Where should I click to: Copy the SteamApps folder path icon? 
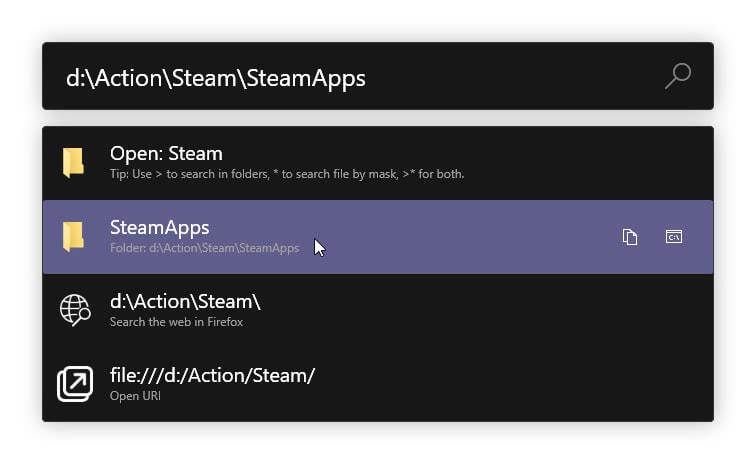(630, 237)
